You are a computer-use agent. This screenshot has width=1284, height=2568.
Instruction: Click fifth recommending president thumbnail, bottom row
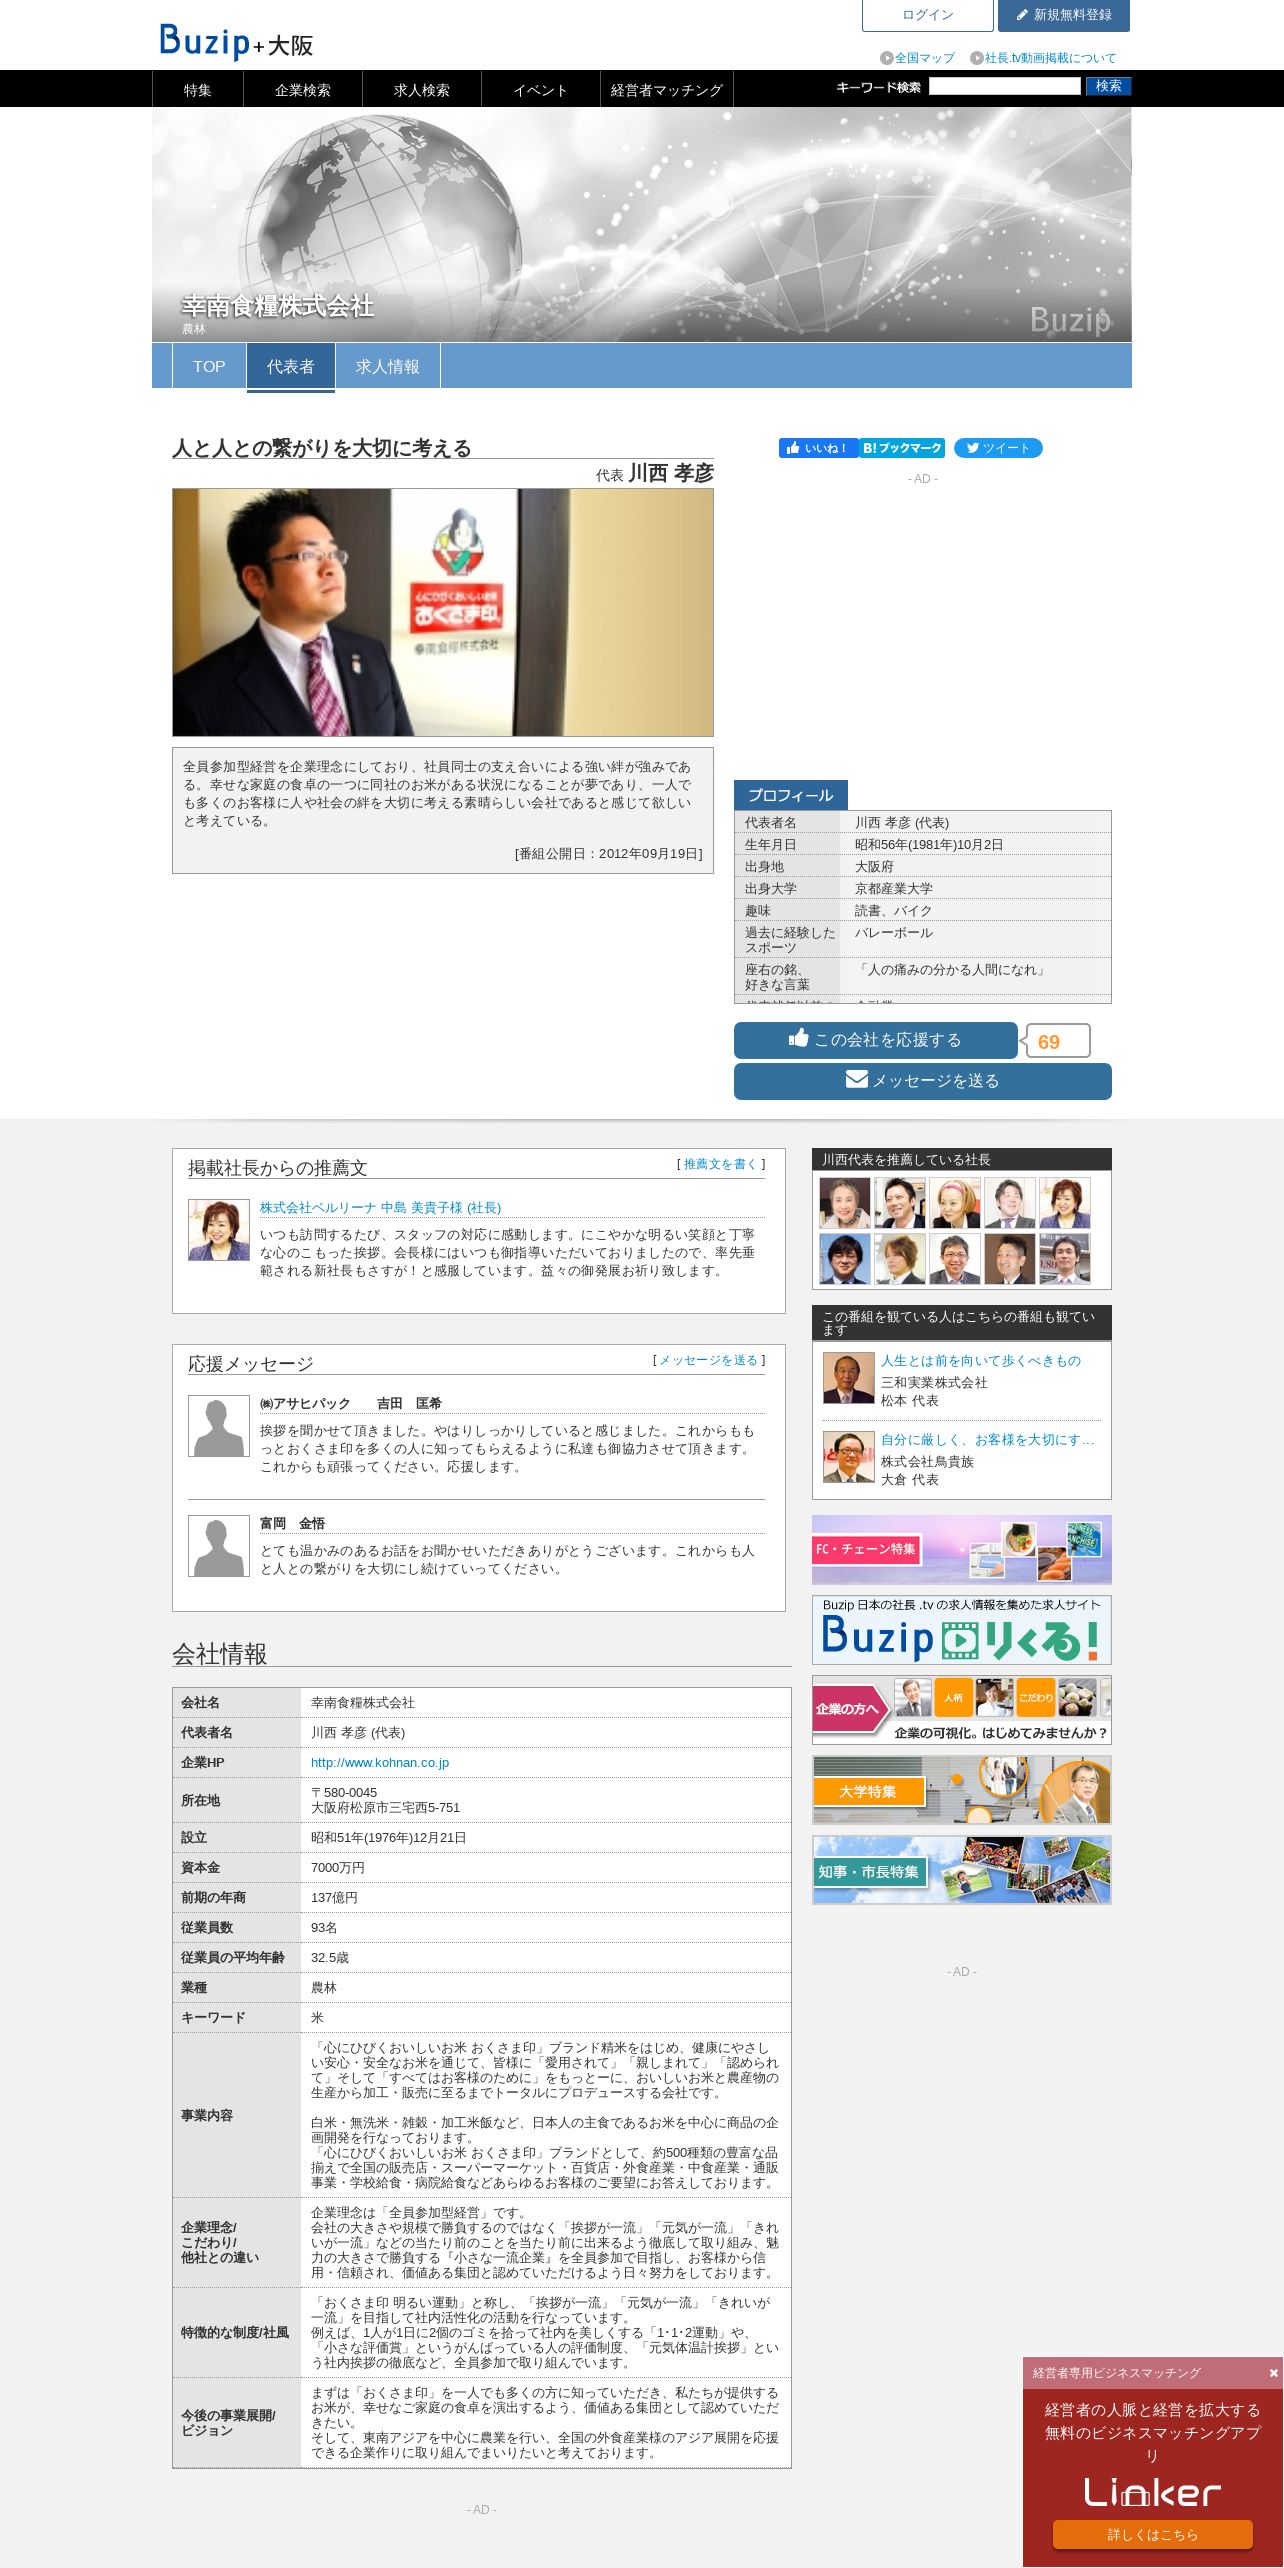coord(1064,1258)
